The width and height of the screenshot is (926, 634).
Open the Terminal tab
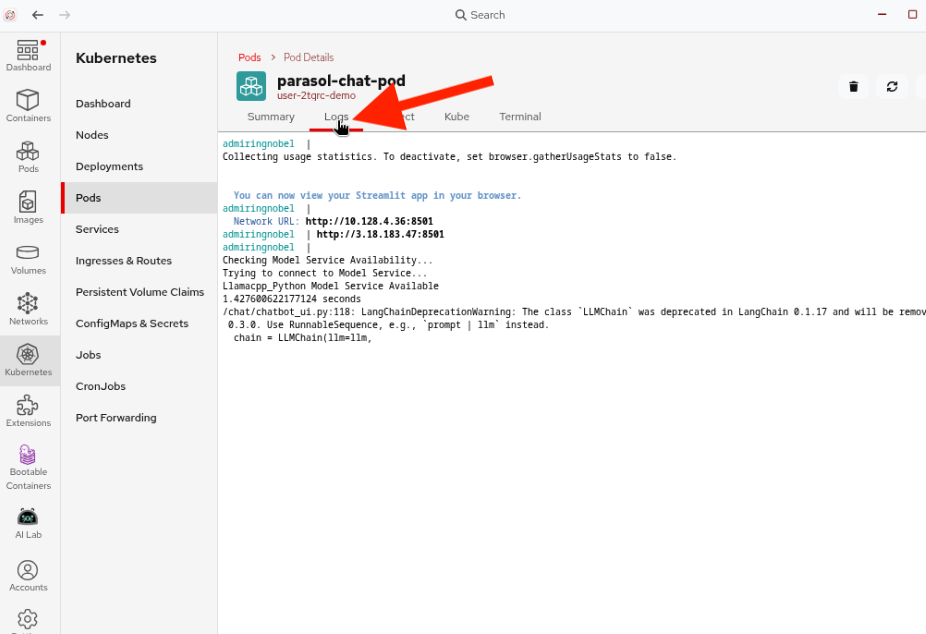coord(520,117)
